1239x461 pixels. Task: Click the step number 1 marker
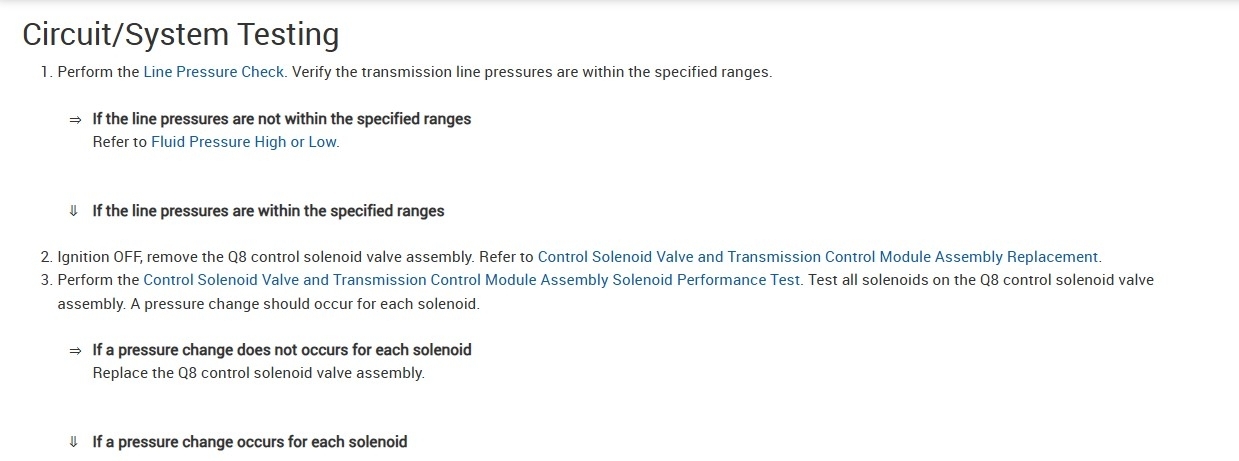46,72
